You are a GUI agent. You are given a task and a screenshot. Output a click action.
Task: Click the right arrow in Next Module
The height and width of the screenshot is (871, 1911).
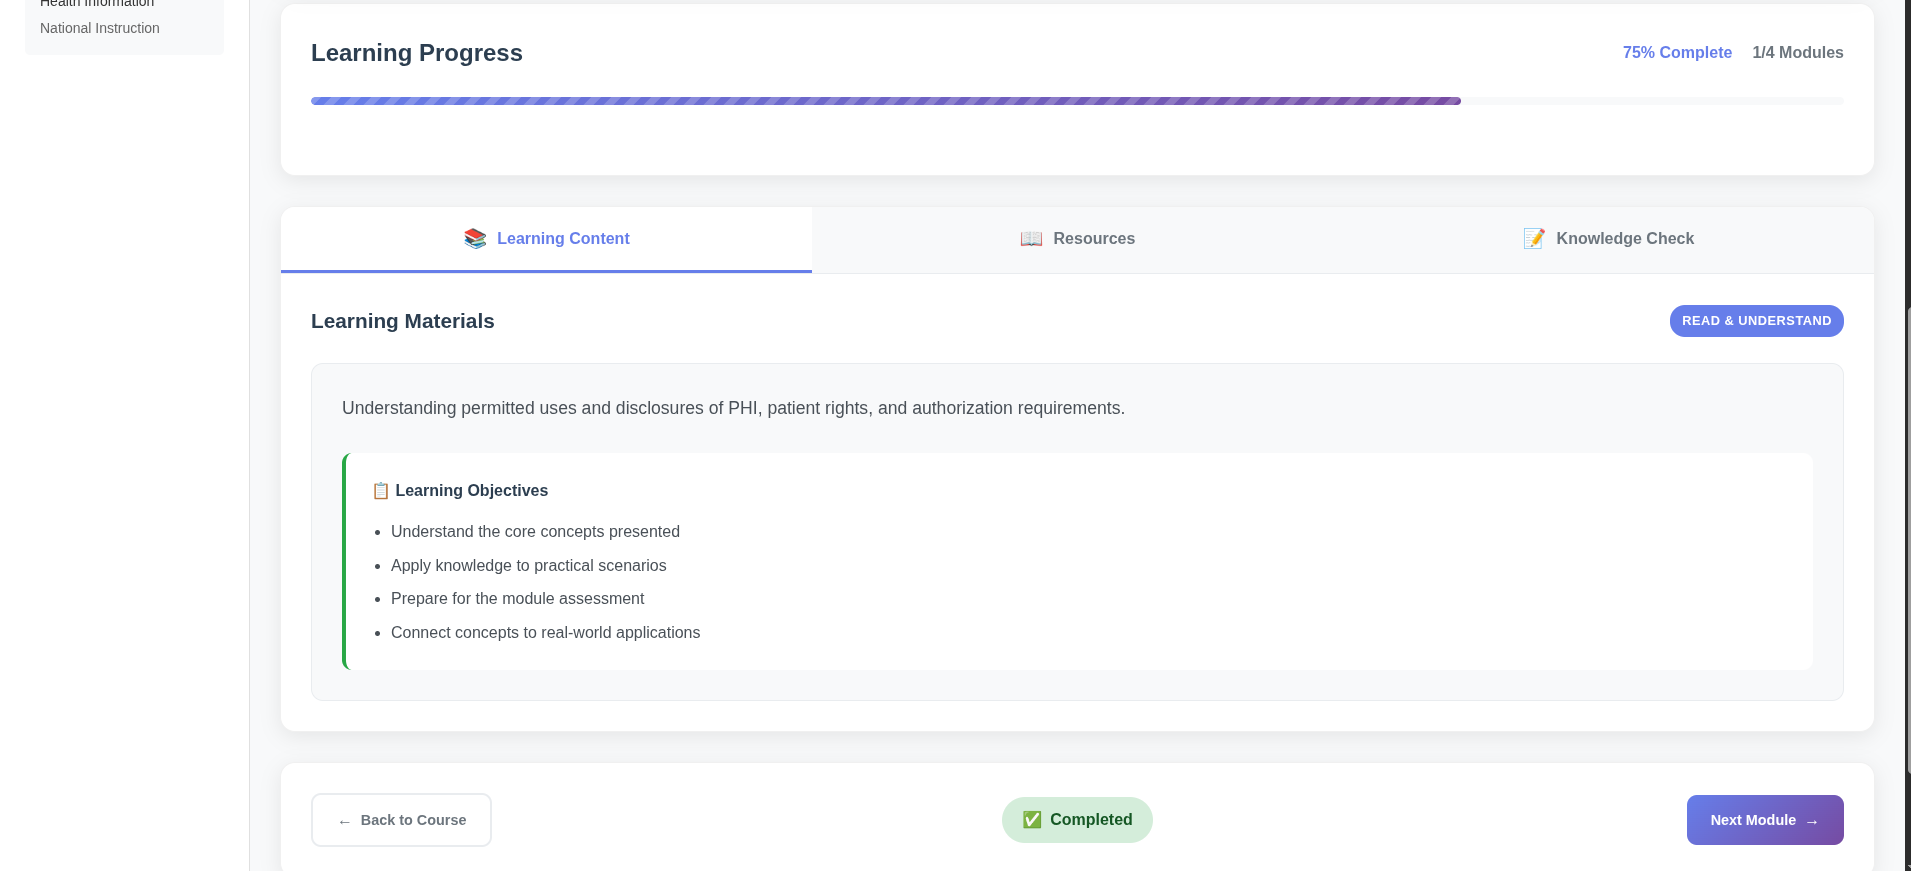pyautogui.click(x=1812, y=821)
